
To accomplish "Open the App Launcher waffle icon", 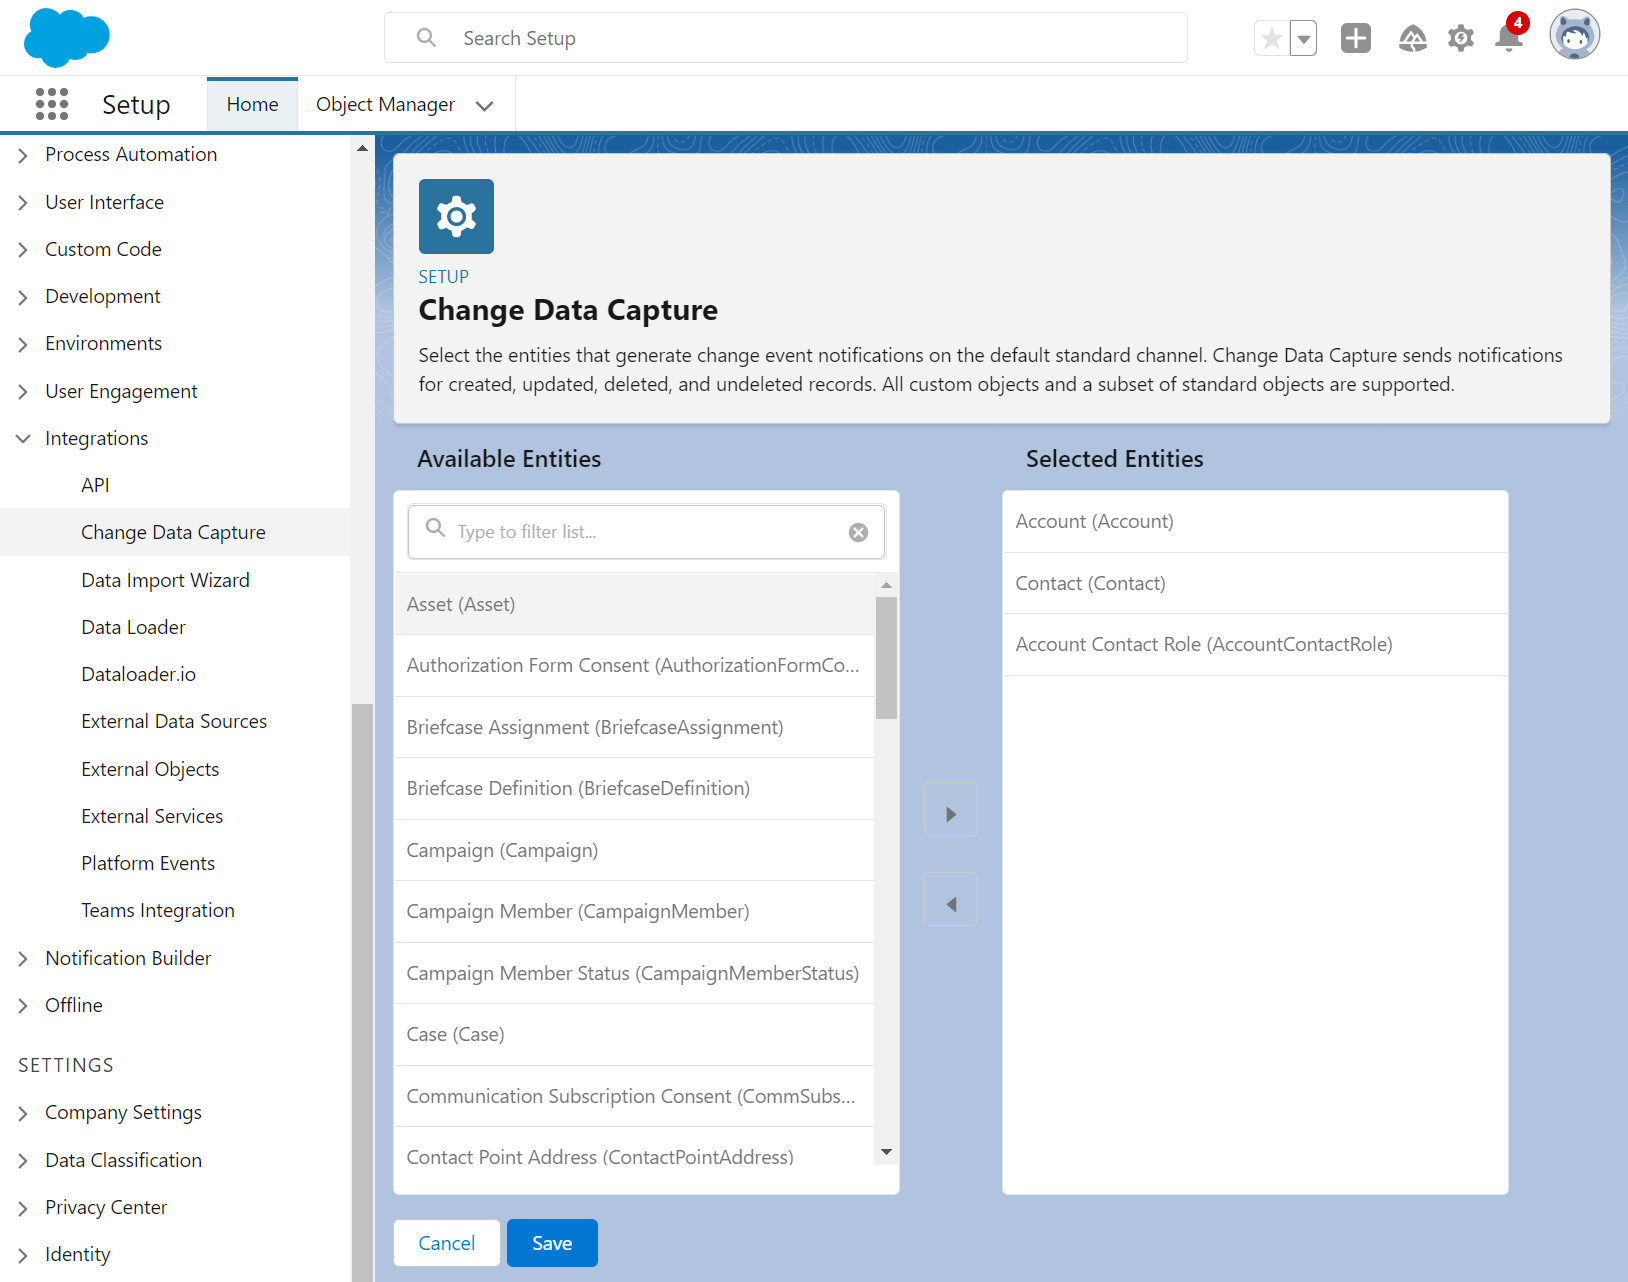I will click(51, 104).
